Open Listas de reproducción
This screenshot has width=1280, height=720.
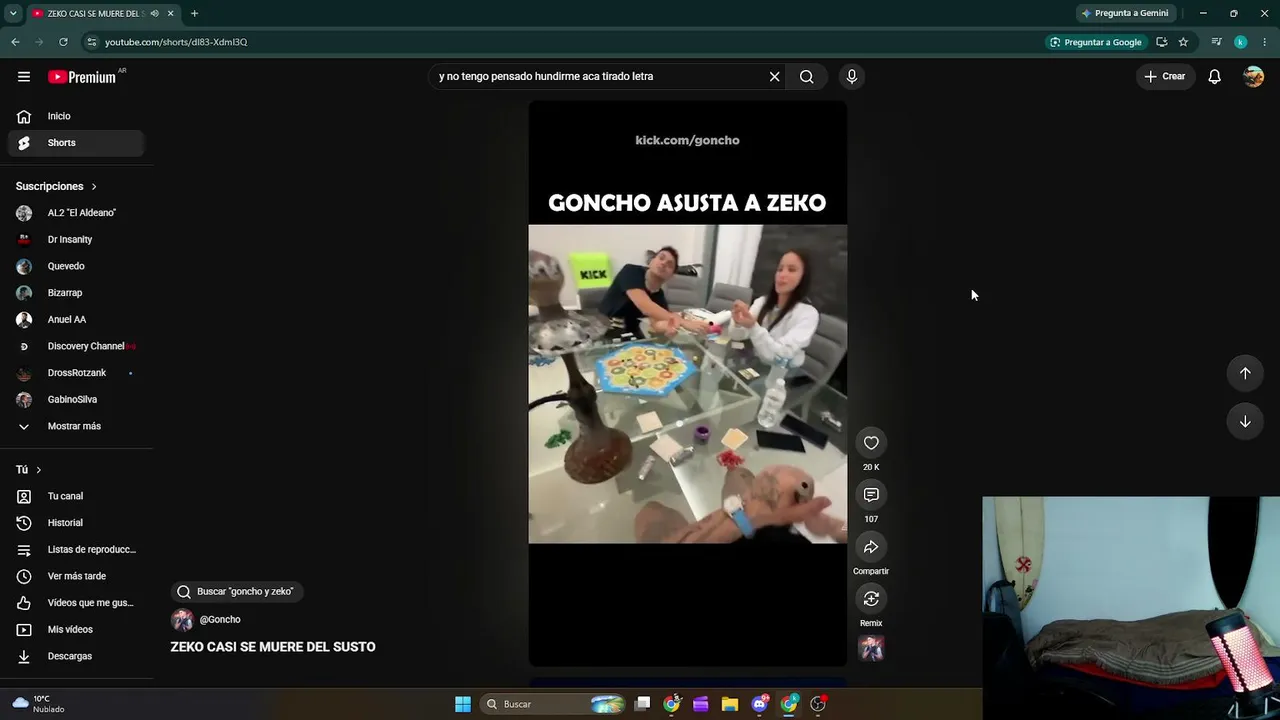[x=76, y=549]
